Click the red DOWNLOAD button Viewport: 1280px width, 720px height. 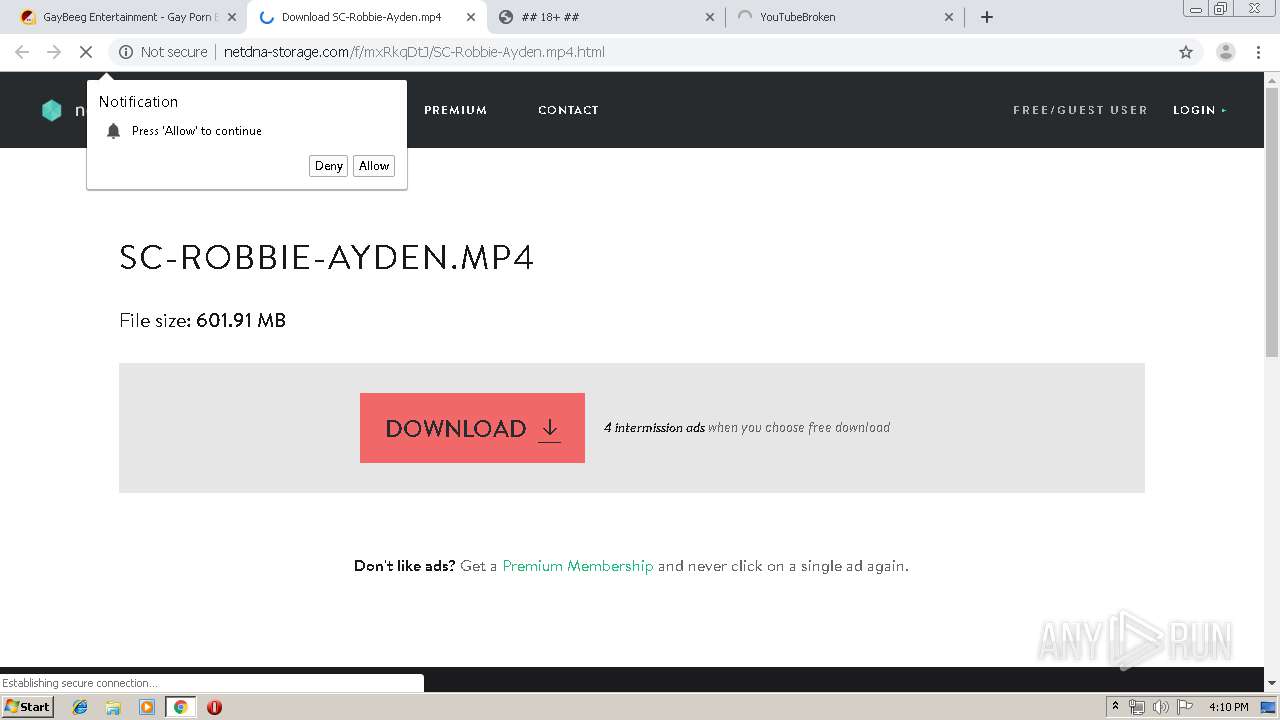tap(472, 428)
